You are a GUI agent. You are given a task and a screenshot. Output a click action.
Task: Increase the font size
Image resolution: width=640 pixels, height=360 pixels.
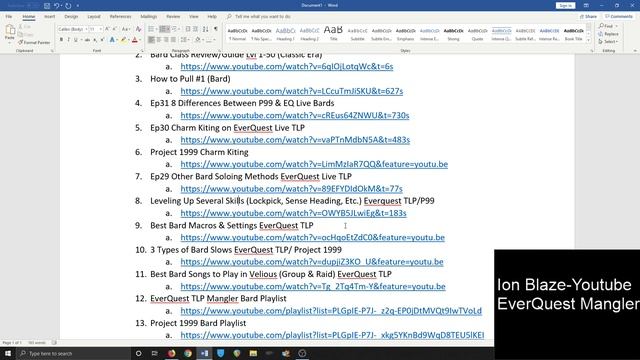coord(107,29)
